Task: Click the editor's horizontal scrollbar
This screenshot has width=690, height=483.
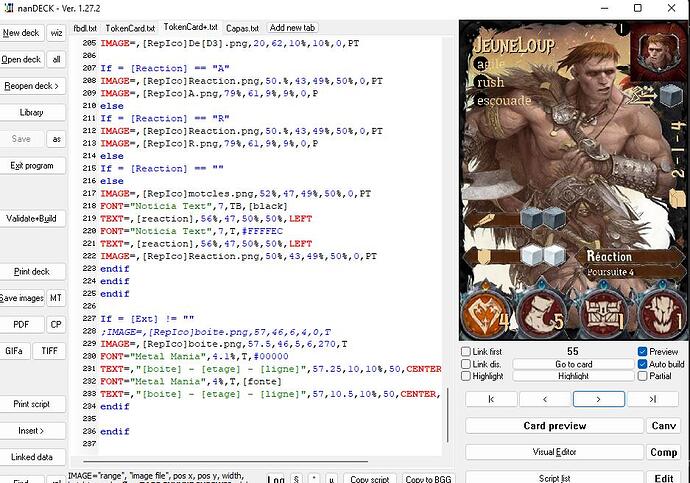Action: (x=225, y=461)
